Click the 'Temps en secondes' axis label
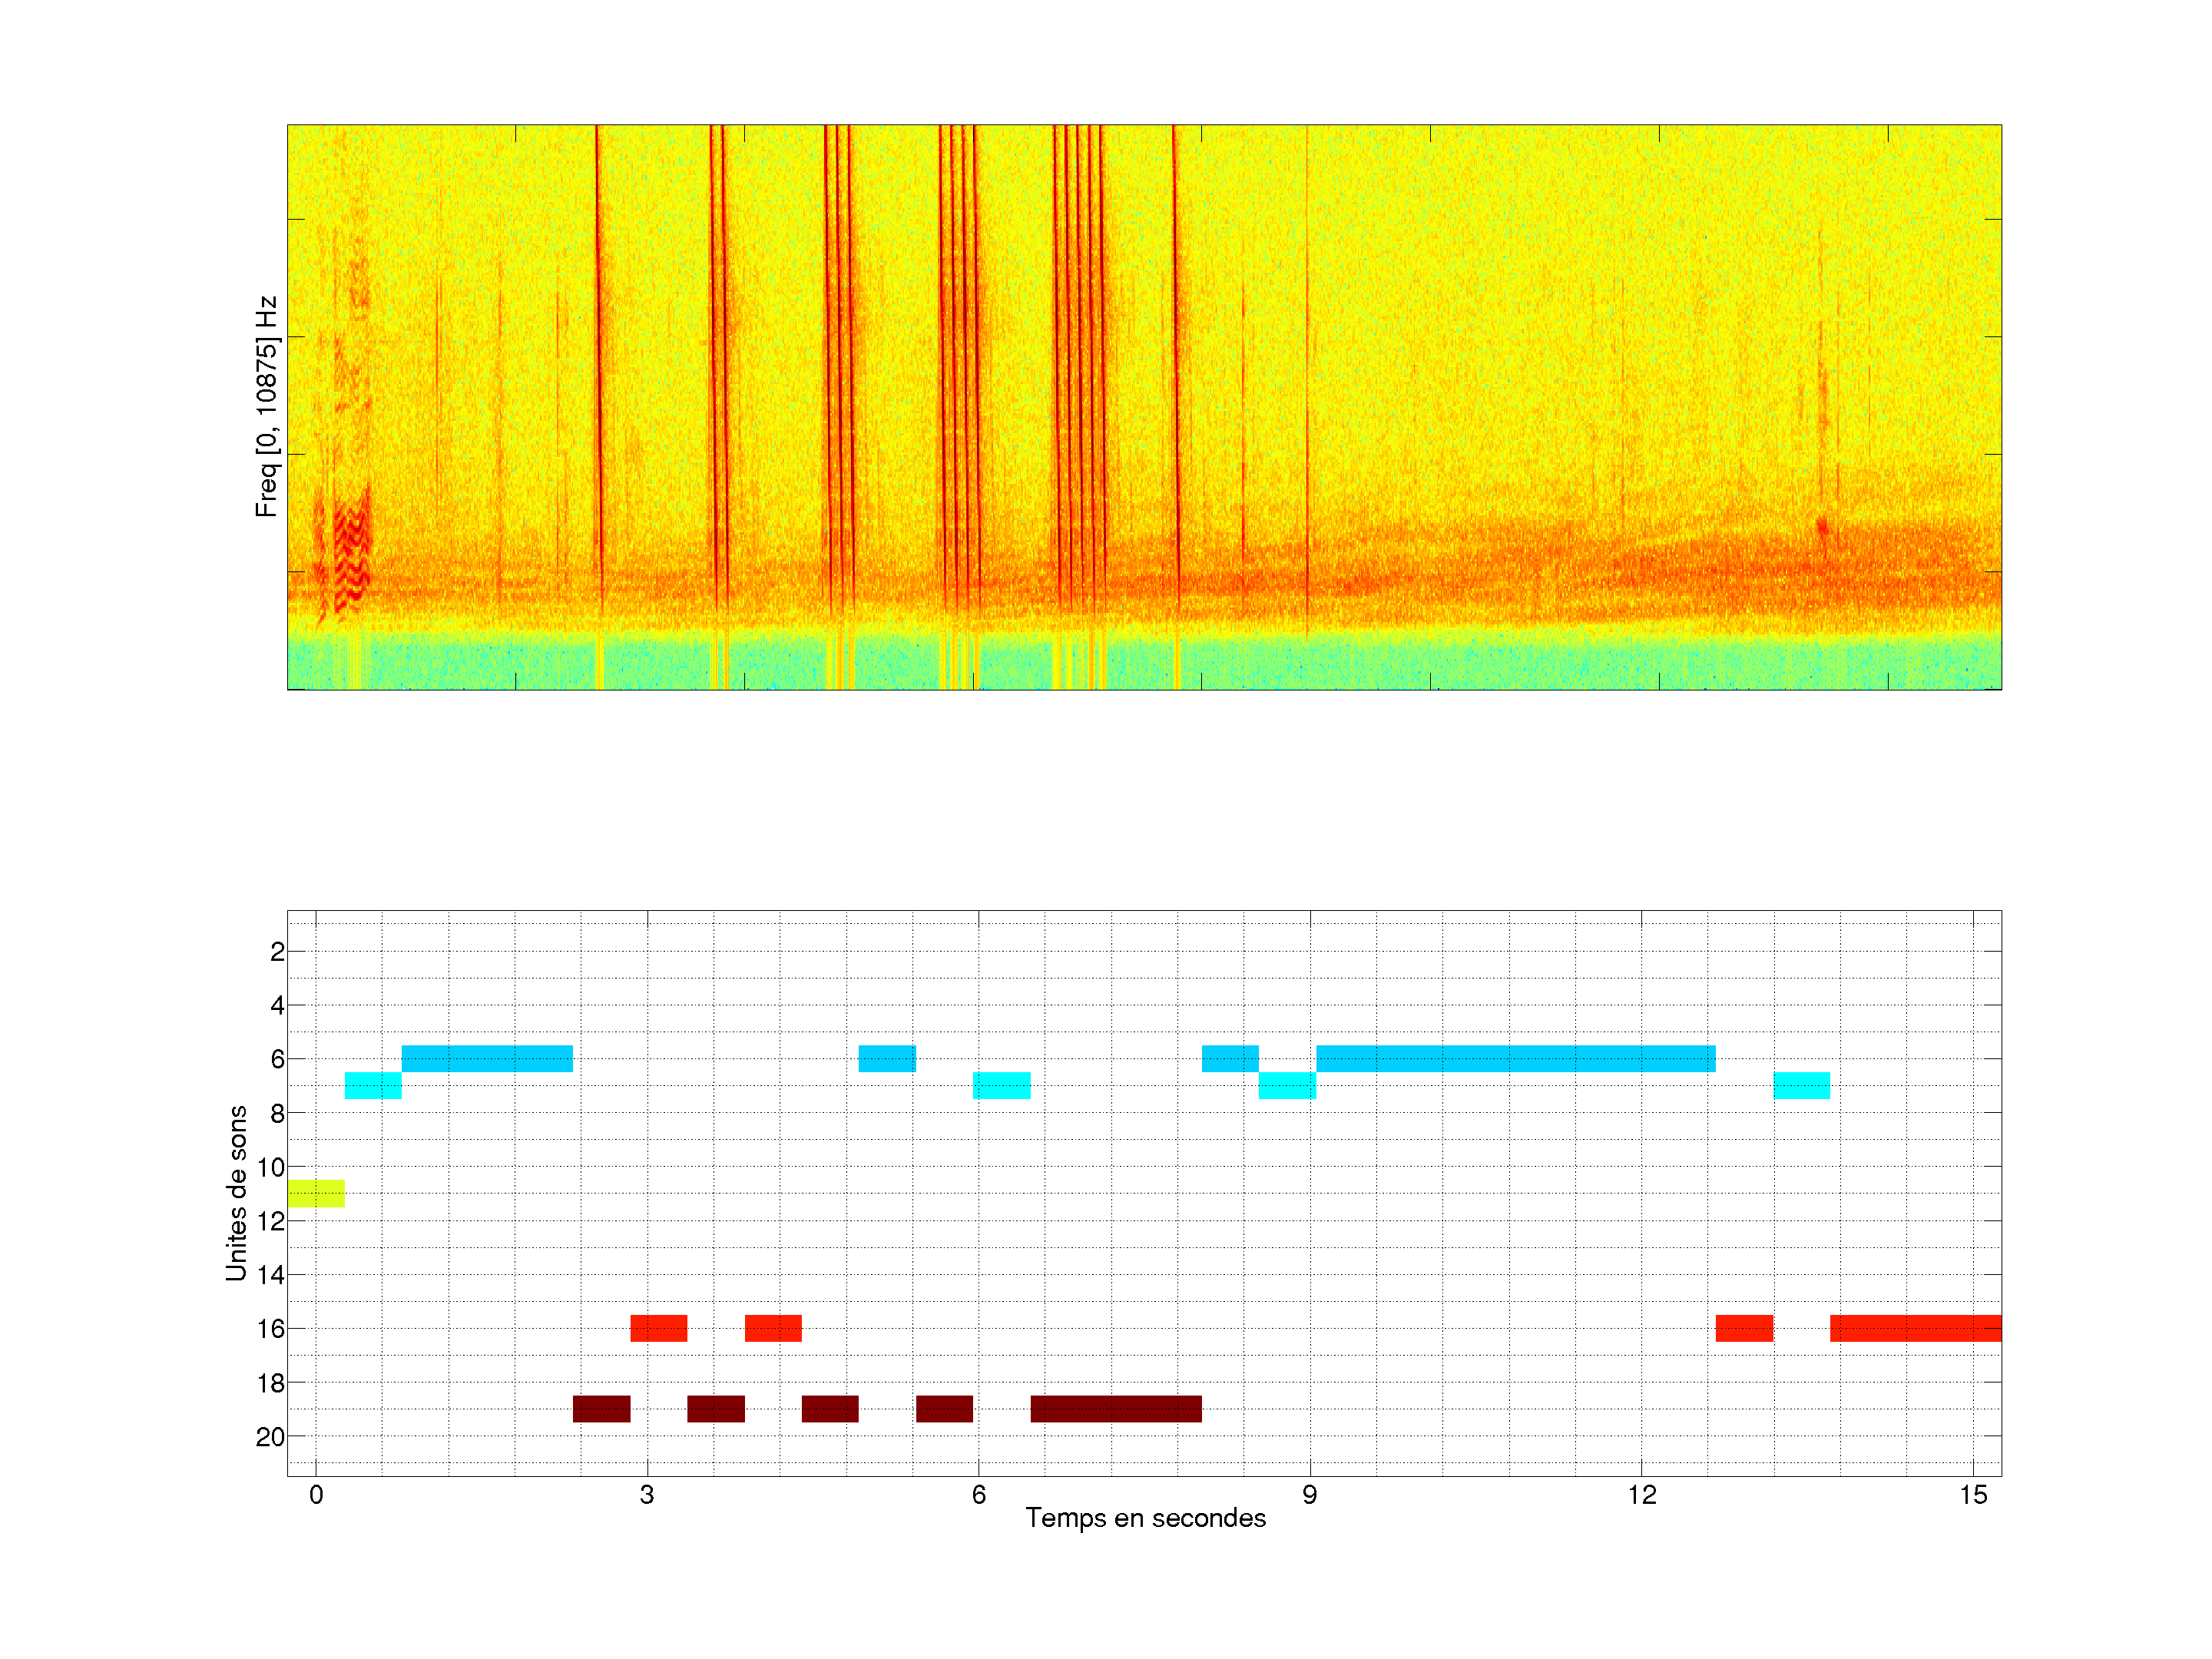The width and height of the screenshot is (2212, 1659). click(x=1145, y=1518)
